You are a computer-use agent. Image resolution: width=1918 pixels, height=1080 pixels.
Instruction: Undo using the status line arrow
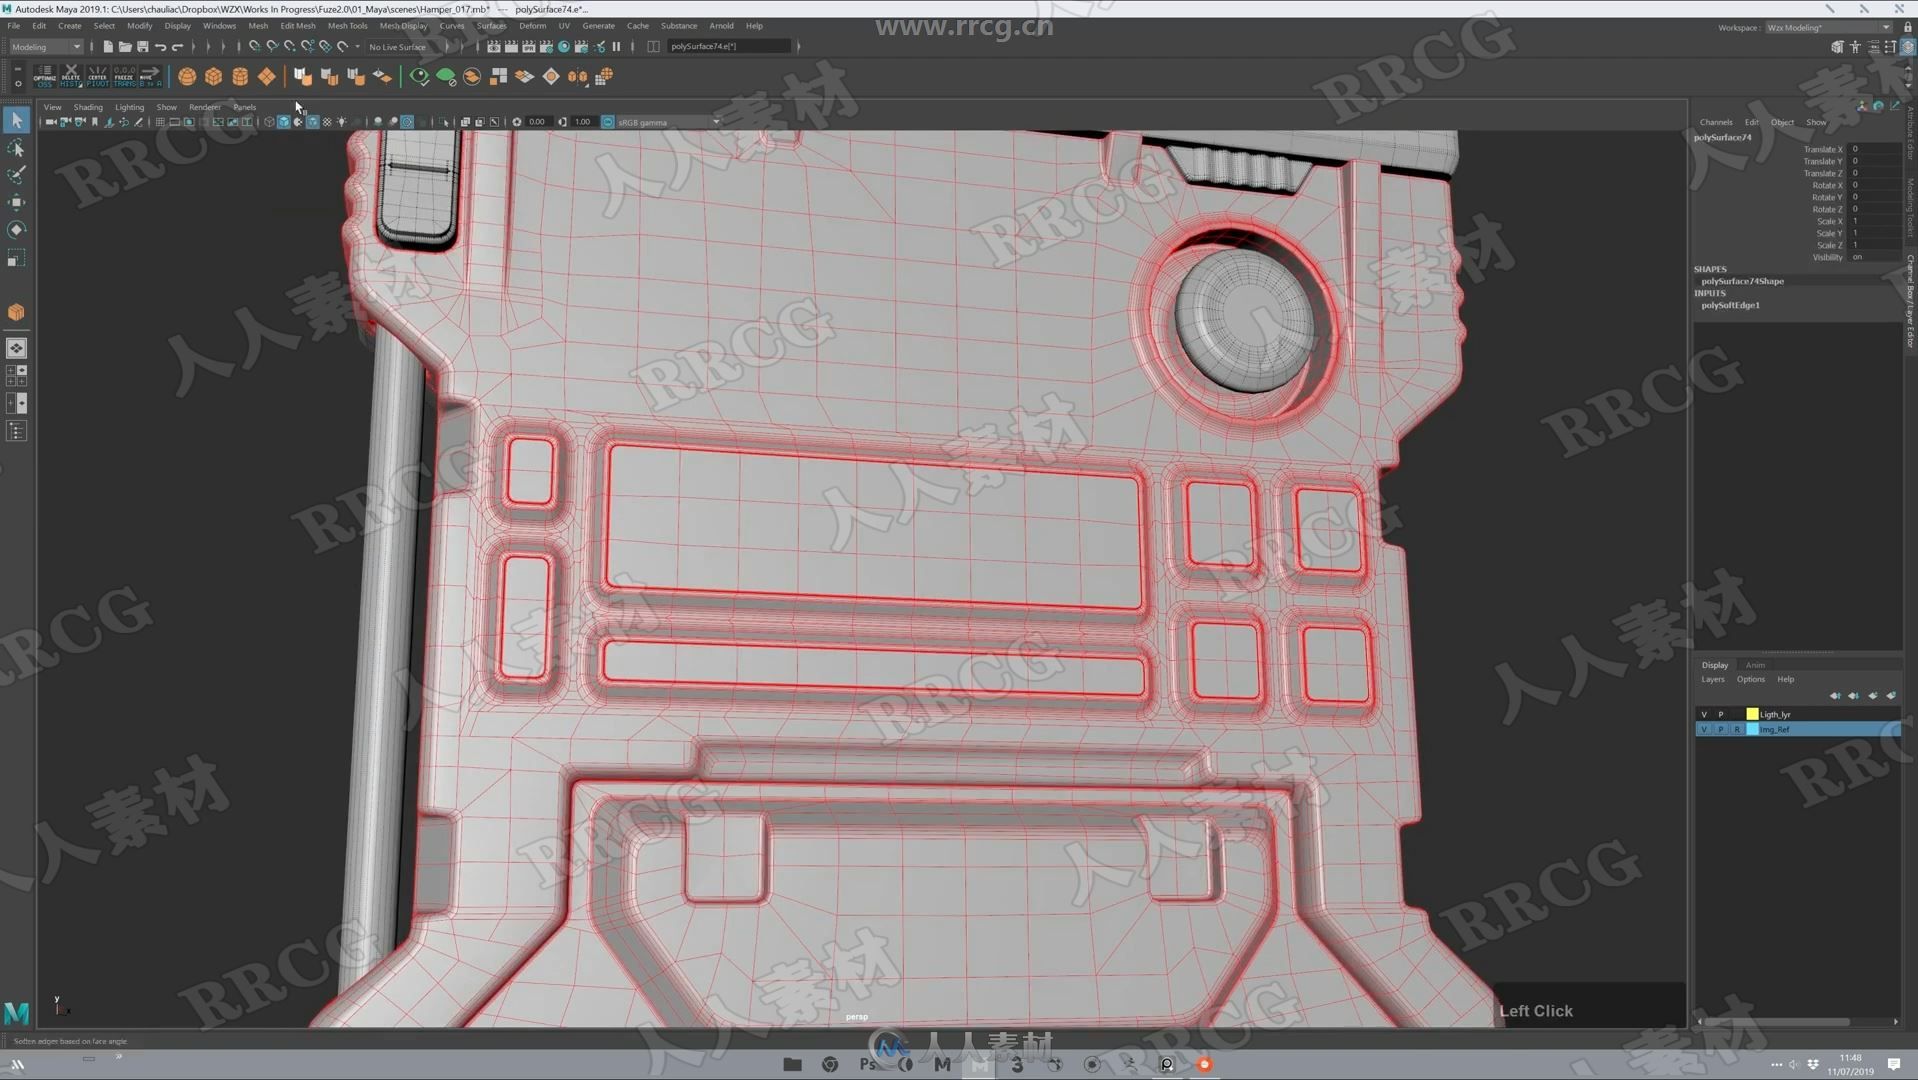click(160, 46)
